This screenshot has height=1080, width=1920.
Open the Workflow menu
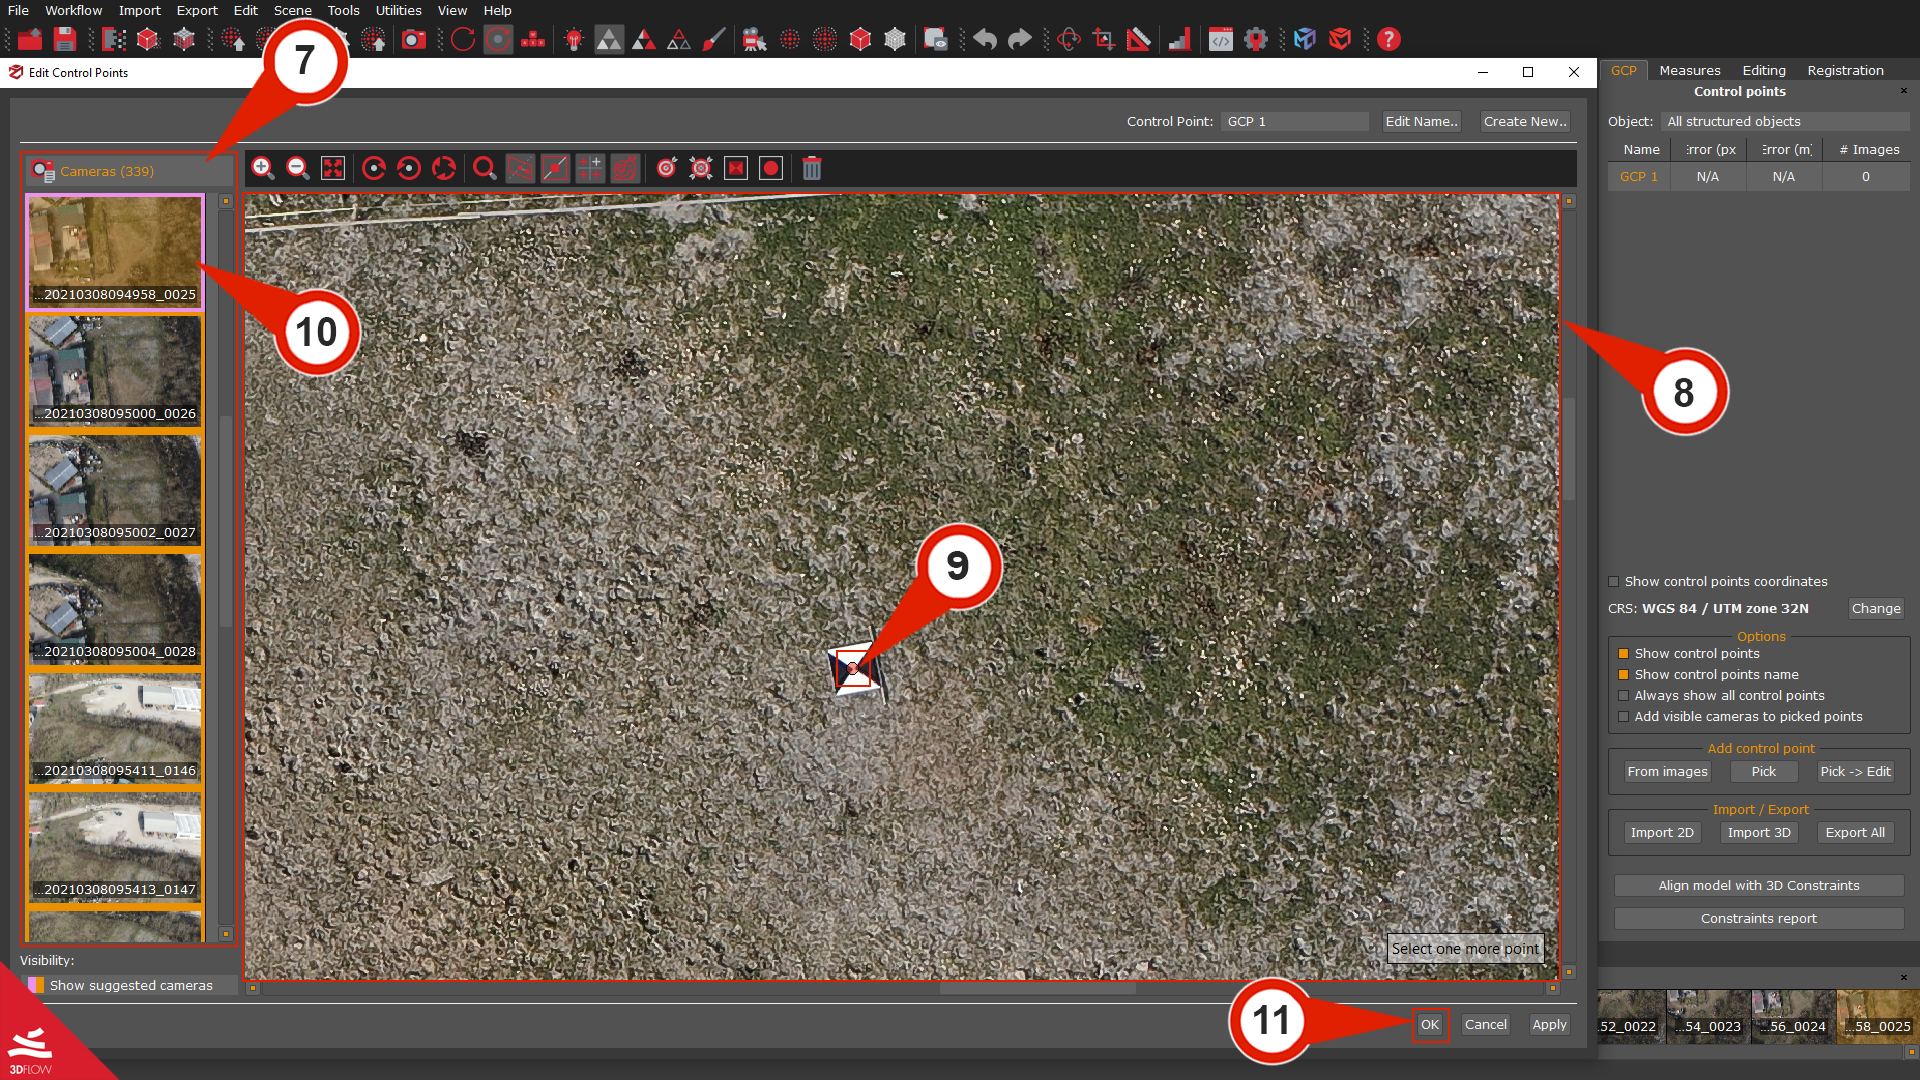[x=73, y=10]
